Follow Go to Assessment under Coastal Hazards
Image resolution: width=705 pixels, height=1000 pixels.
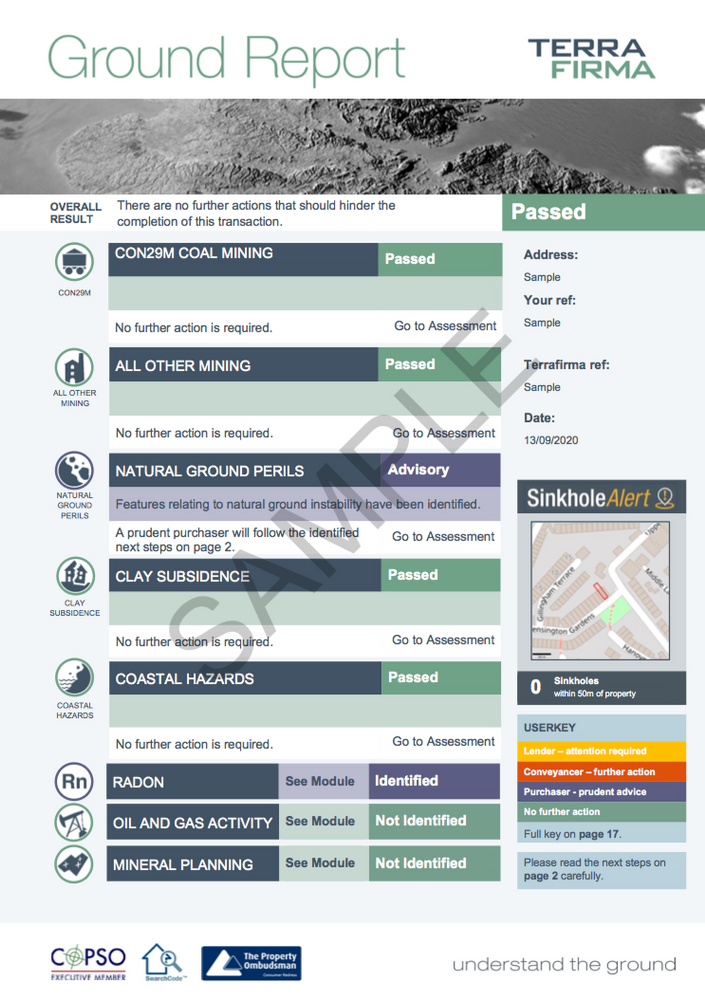coord(443,742)
